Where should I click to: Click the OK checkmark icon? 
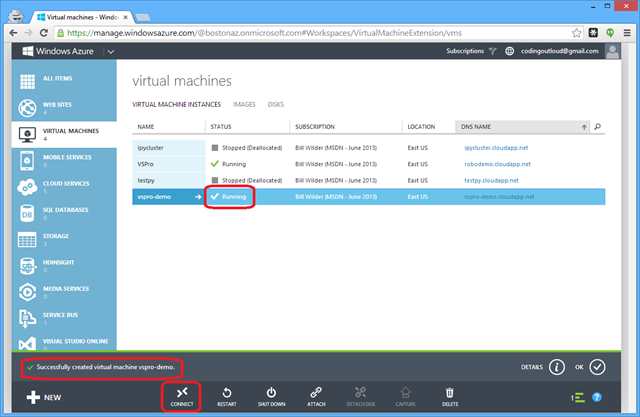pos(598,366)
